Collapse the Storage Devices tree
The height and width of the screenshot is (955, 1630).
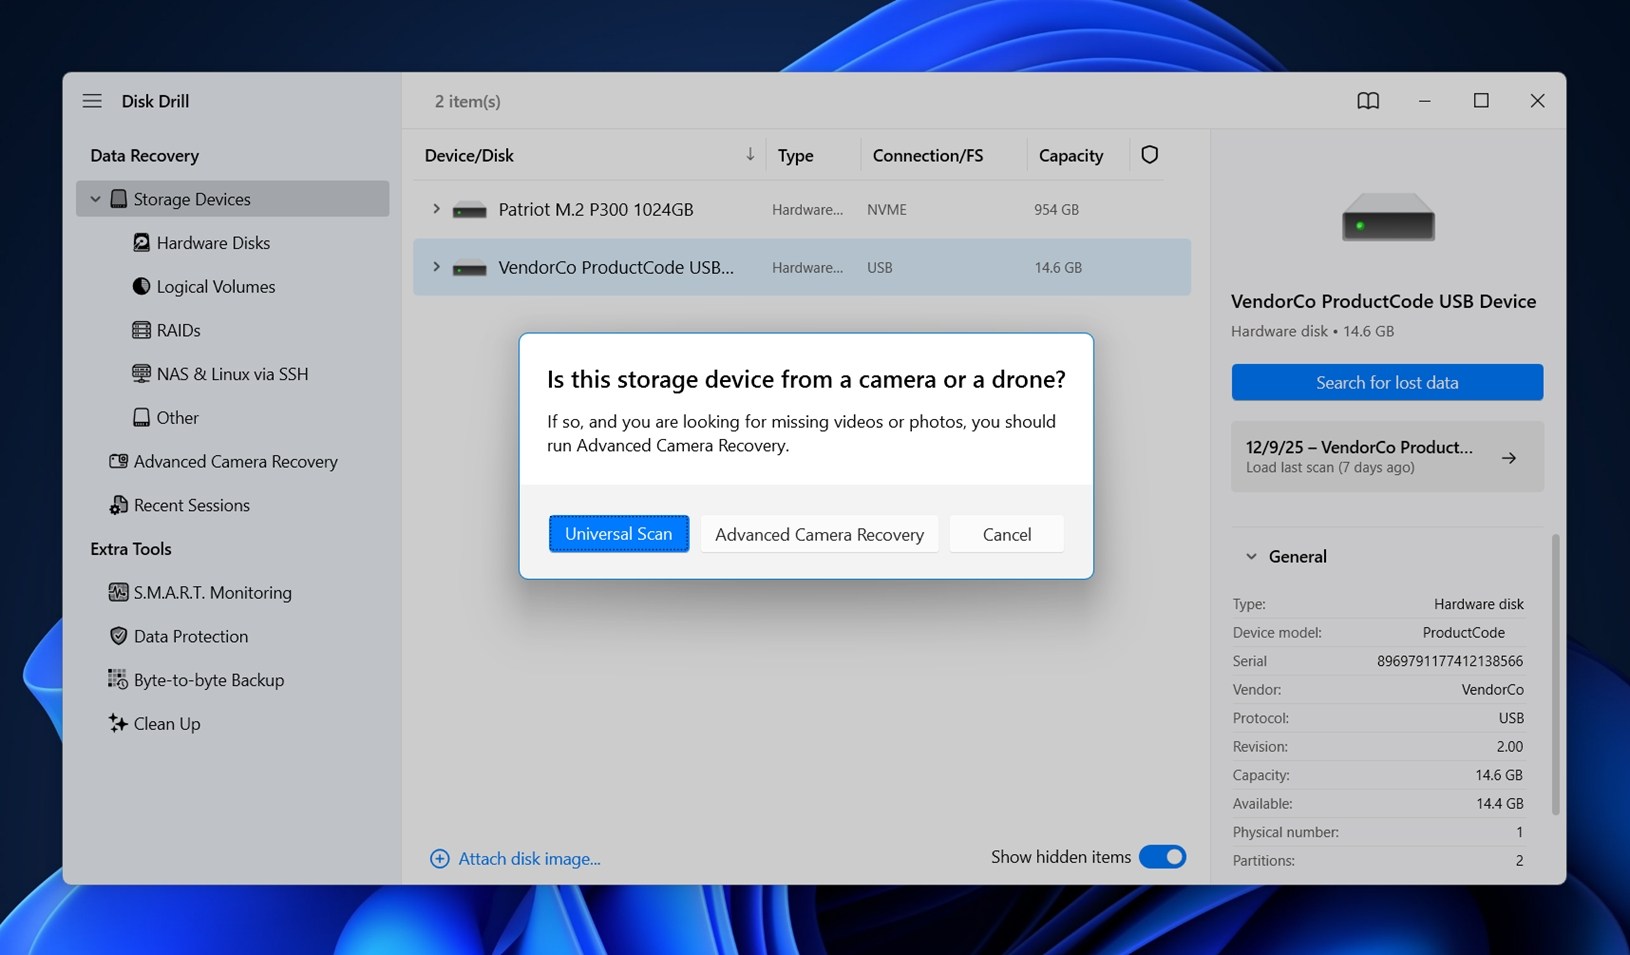click(x=96, y=199)
